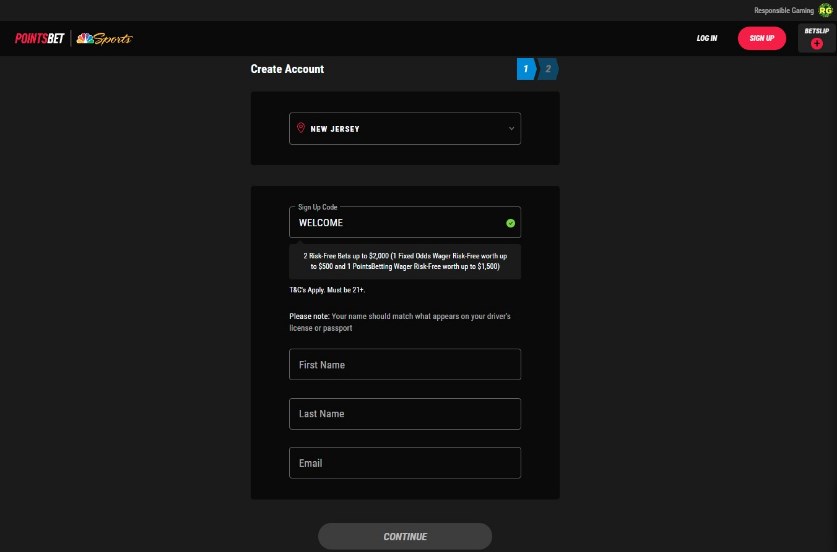This screenshot has width=837, height=552.
Task: Expand the New Jersey state dropdown
Action: [x=405, y=129]
